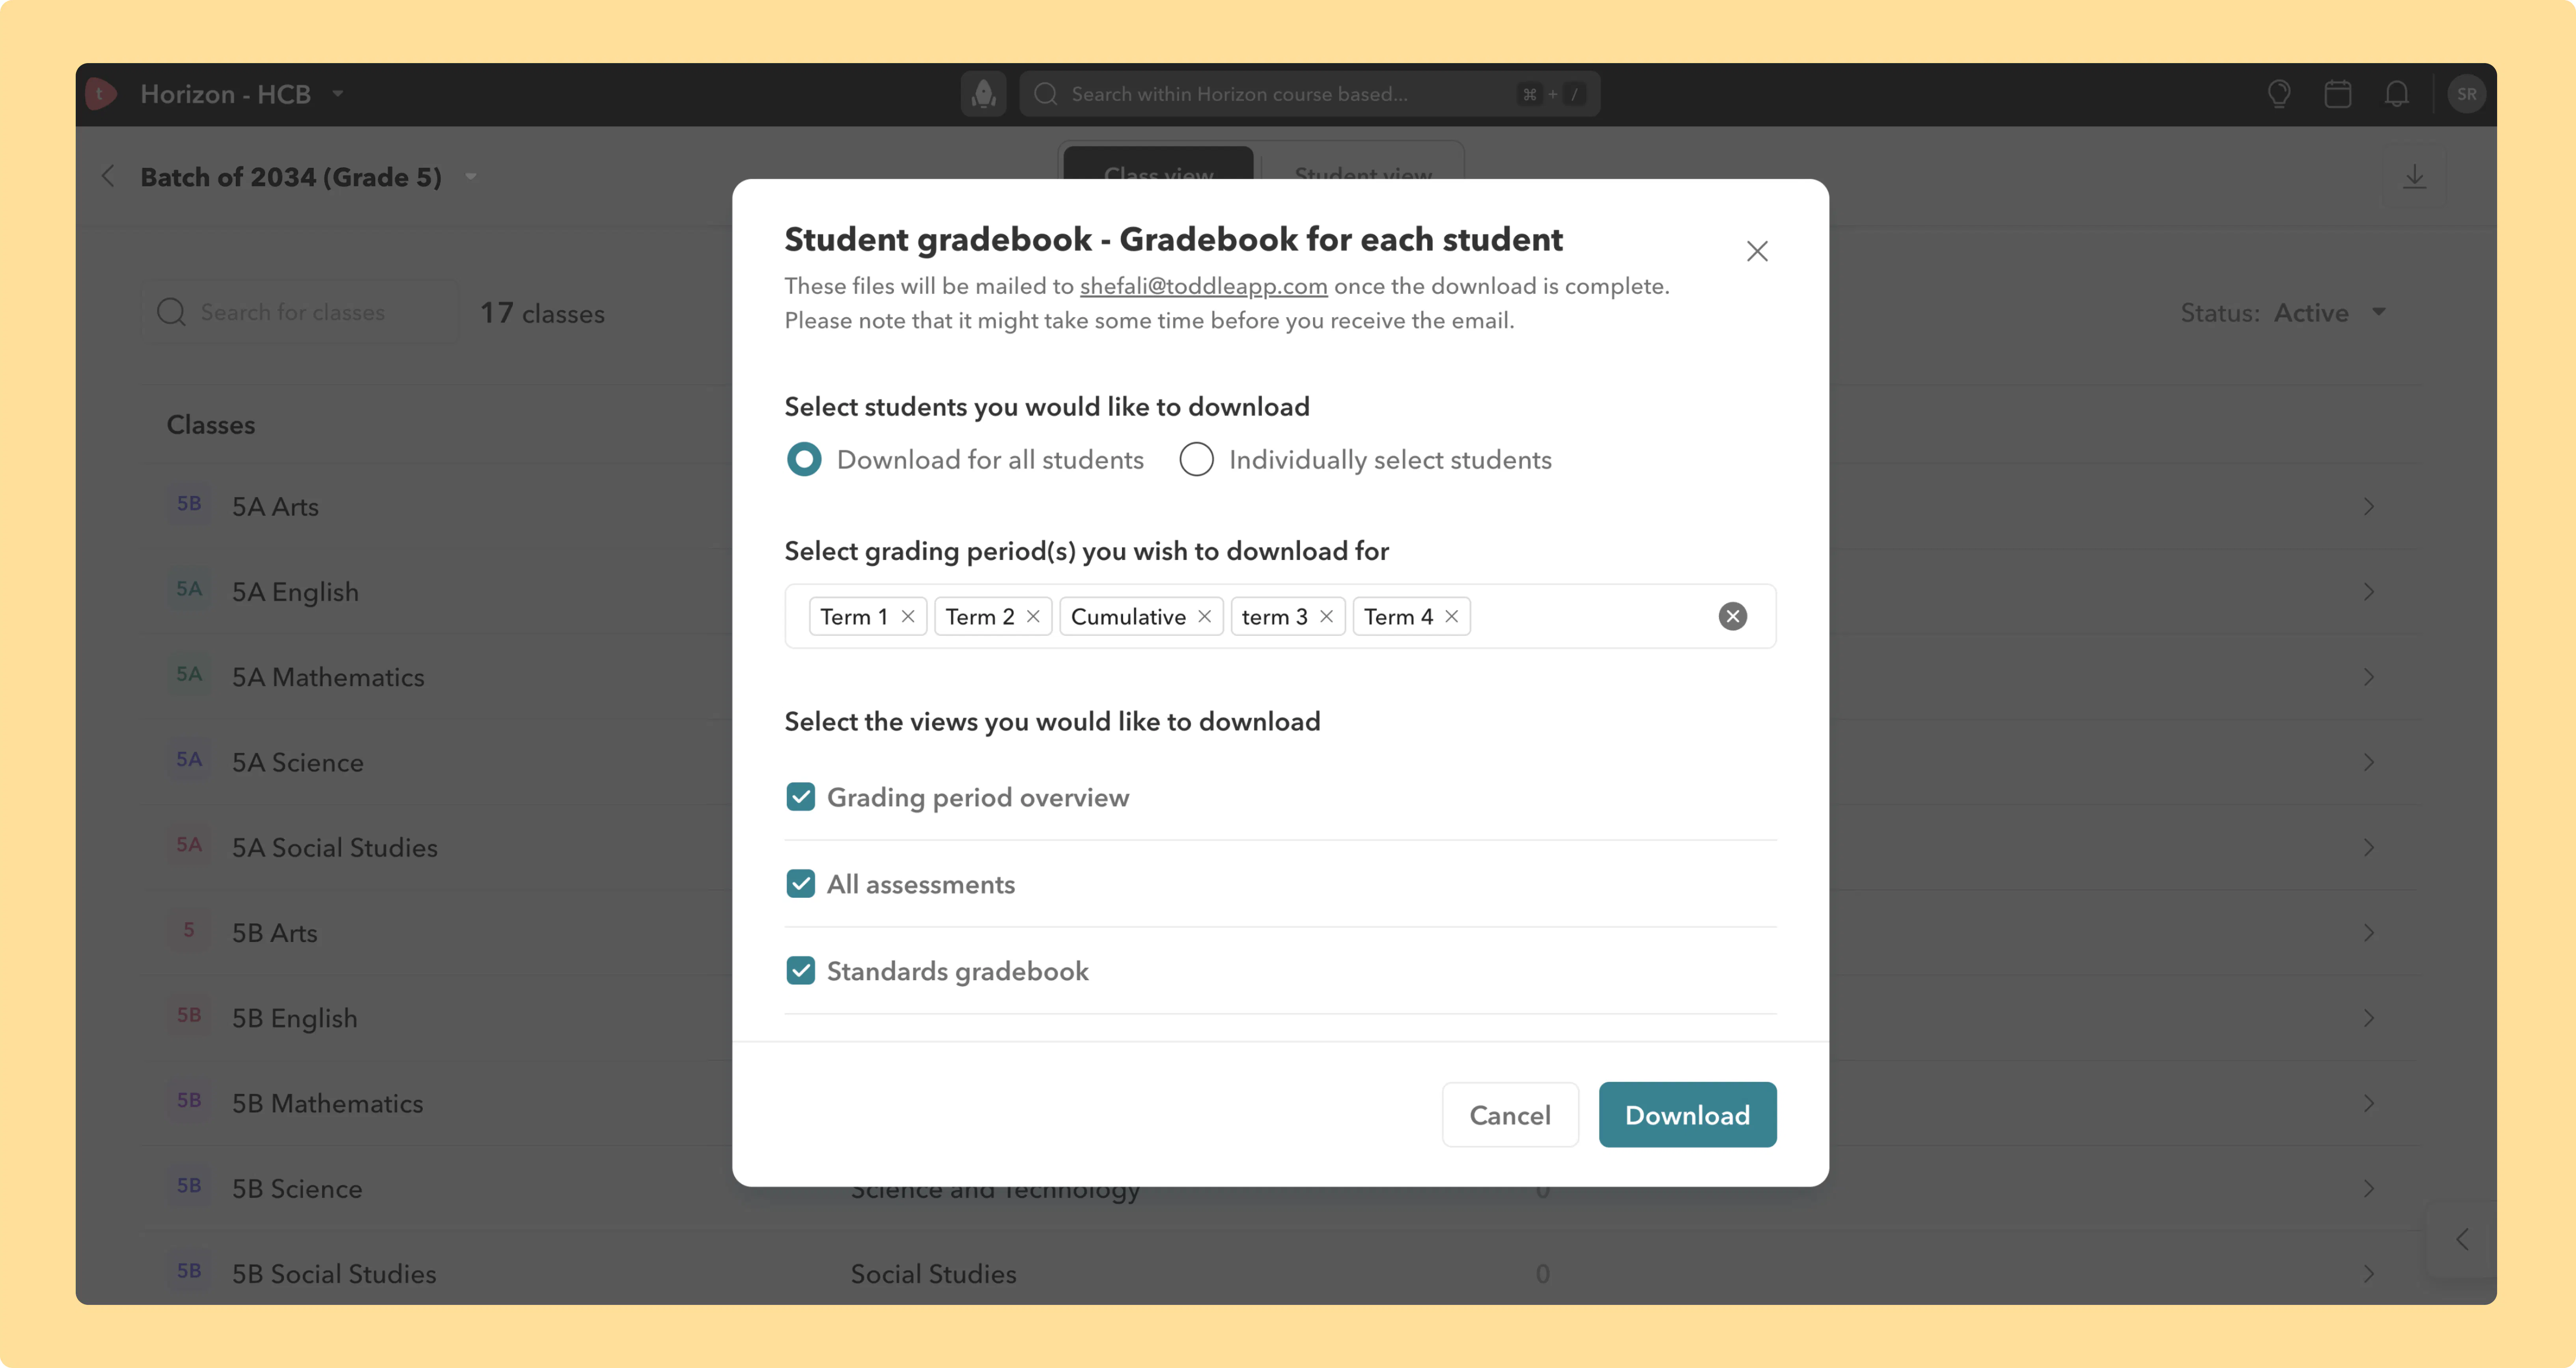
Task: Uncheck Grading period overview checkbox
Action: pos(801,797)
